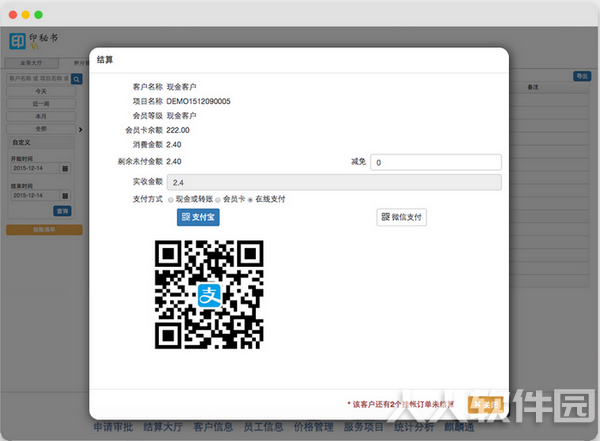600x441 pixels.
Task: Filter by 近一周
Action: pyautogui.click(x=41, y=104)
